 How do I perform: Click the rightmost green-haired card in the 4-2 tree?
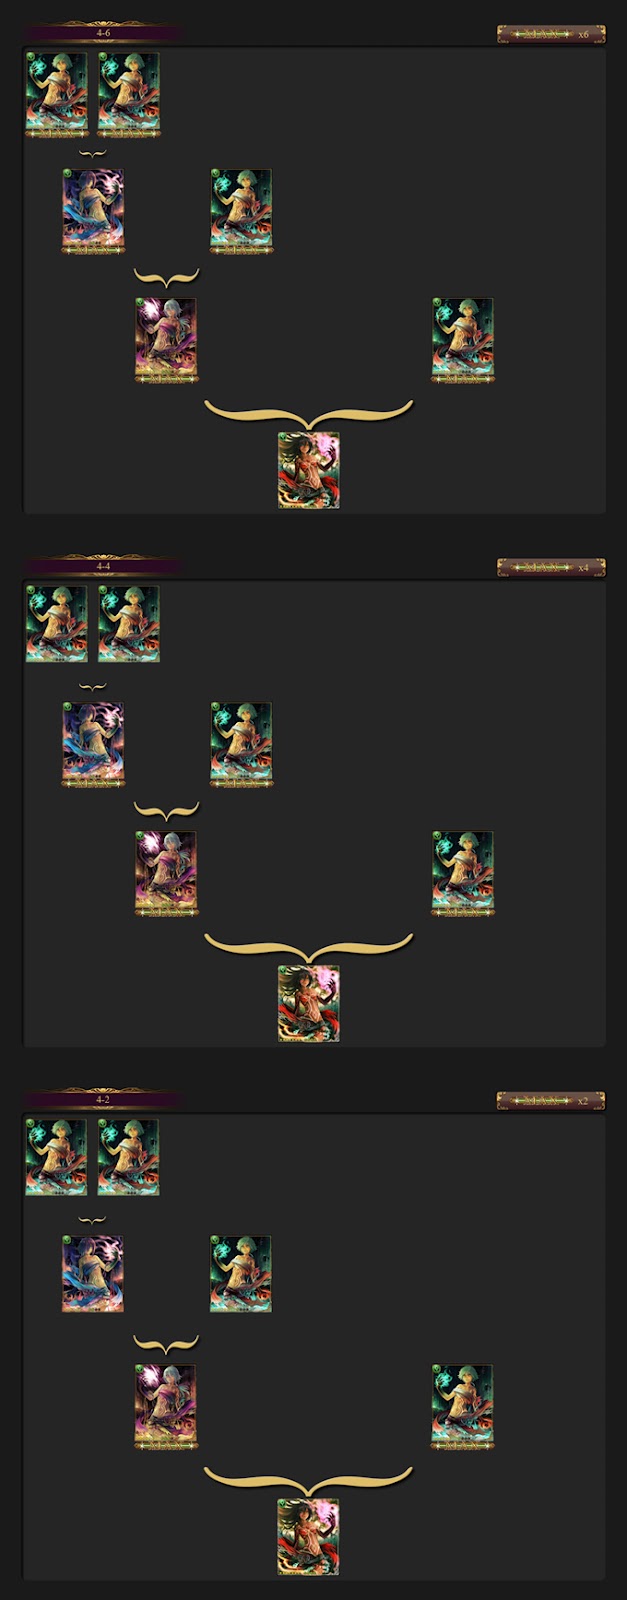tap(462, 1406)
